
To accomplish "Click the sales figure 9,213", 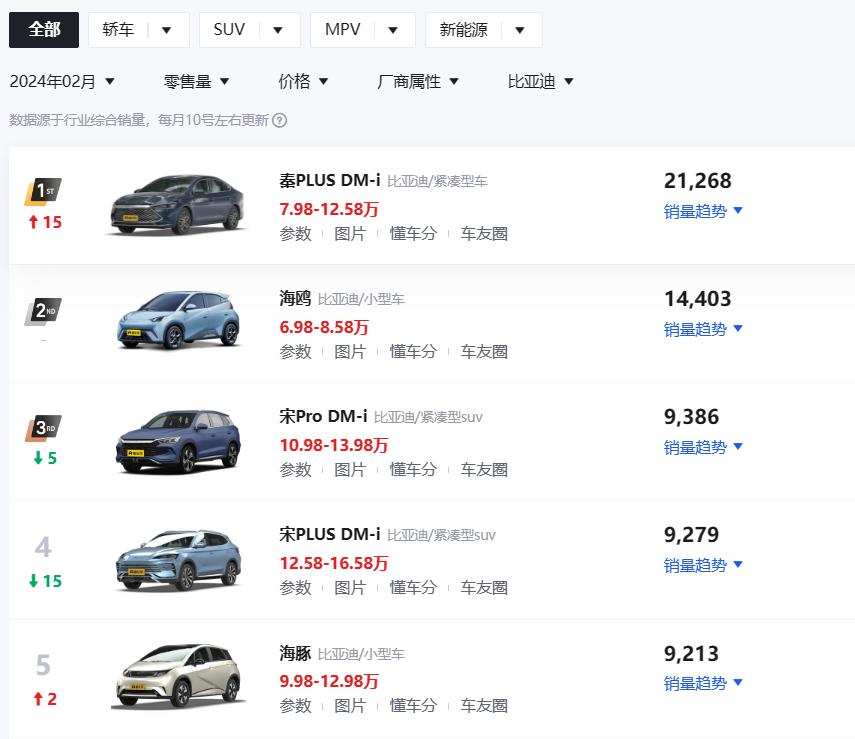I will pos(691,653).
